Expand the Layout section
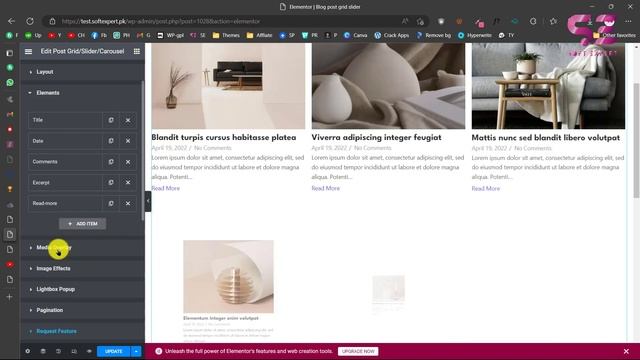This screenshot has height=360, width=640. (82, 72)
